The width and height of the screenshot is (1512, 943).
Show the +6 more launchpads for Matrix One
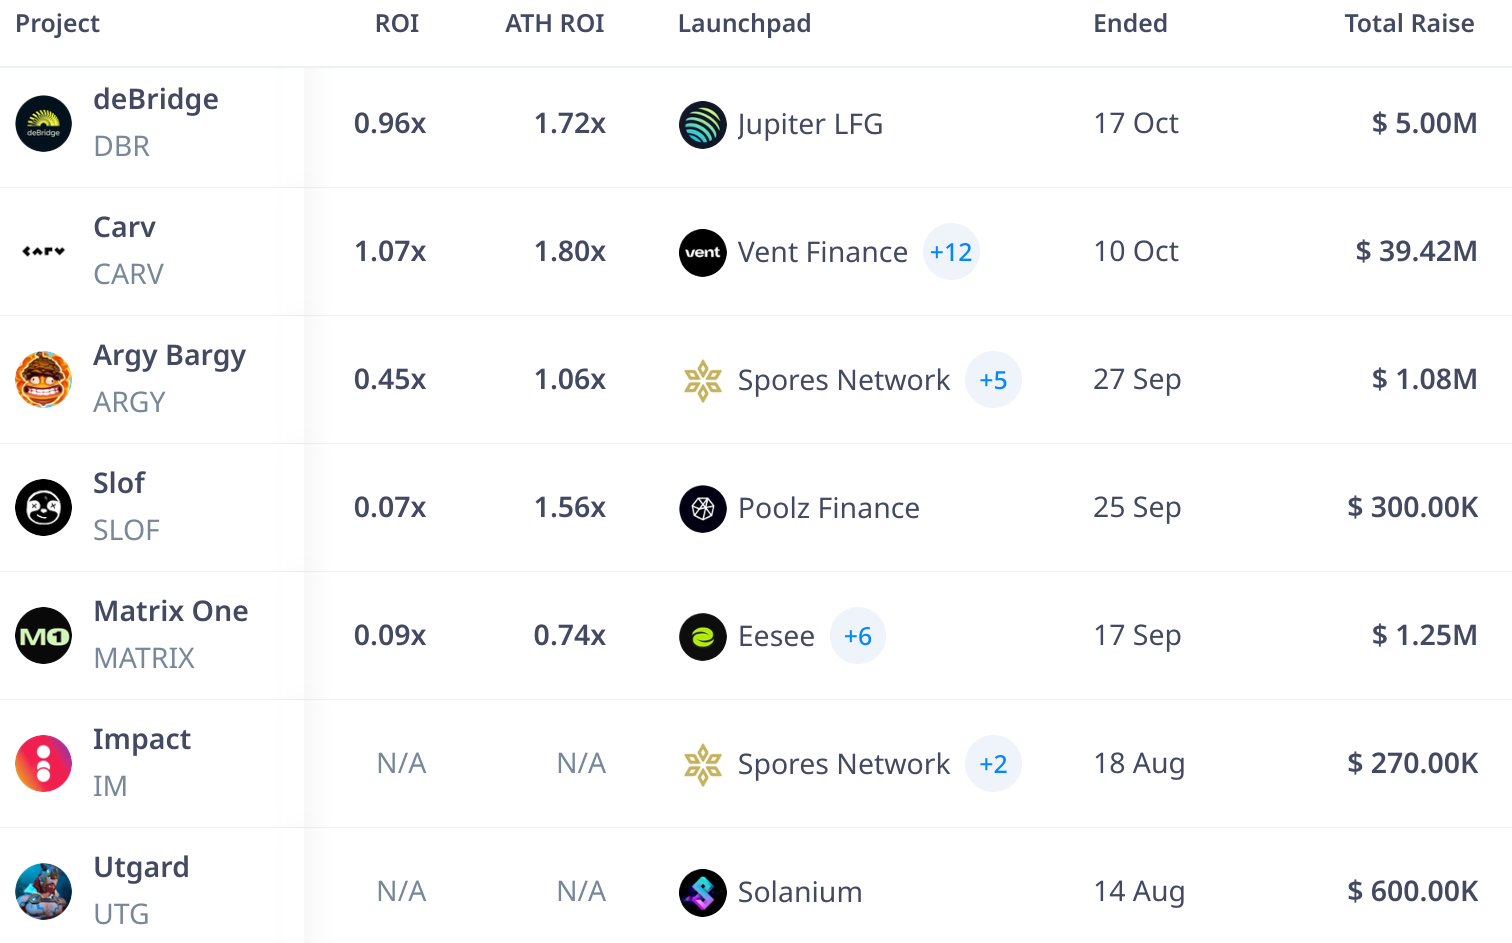click(x=858, y=636)
